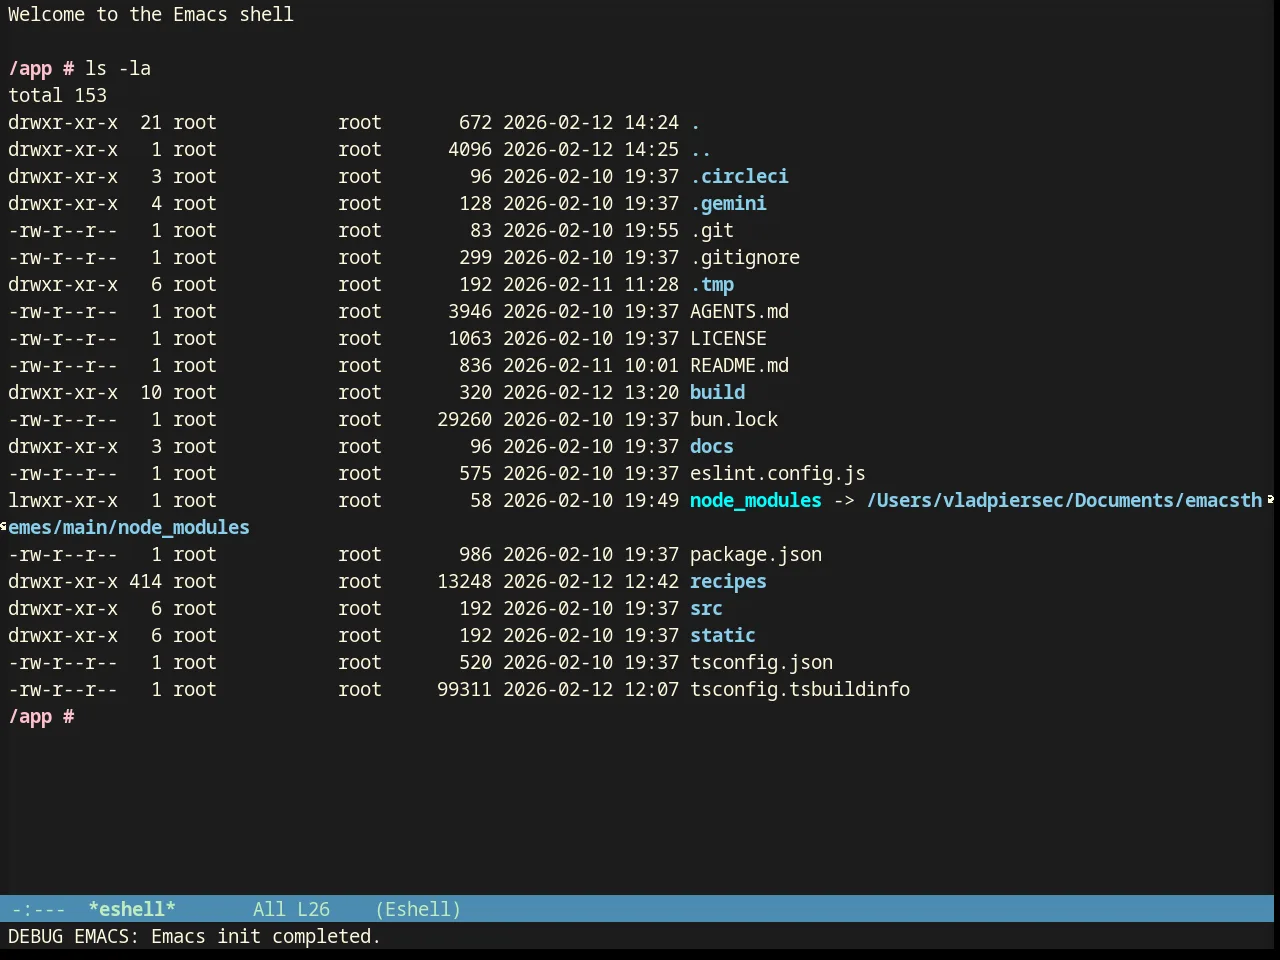Viewport: 1280px width, 960px height.
Task: Click the bun.lock file name
Action: [x=734, y=419]
